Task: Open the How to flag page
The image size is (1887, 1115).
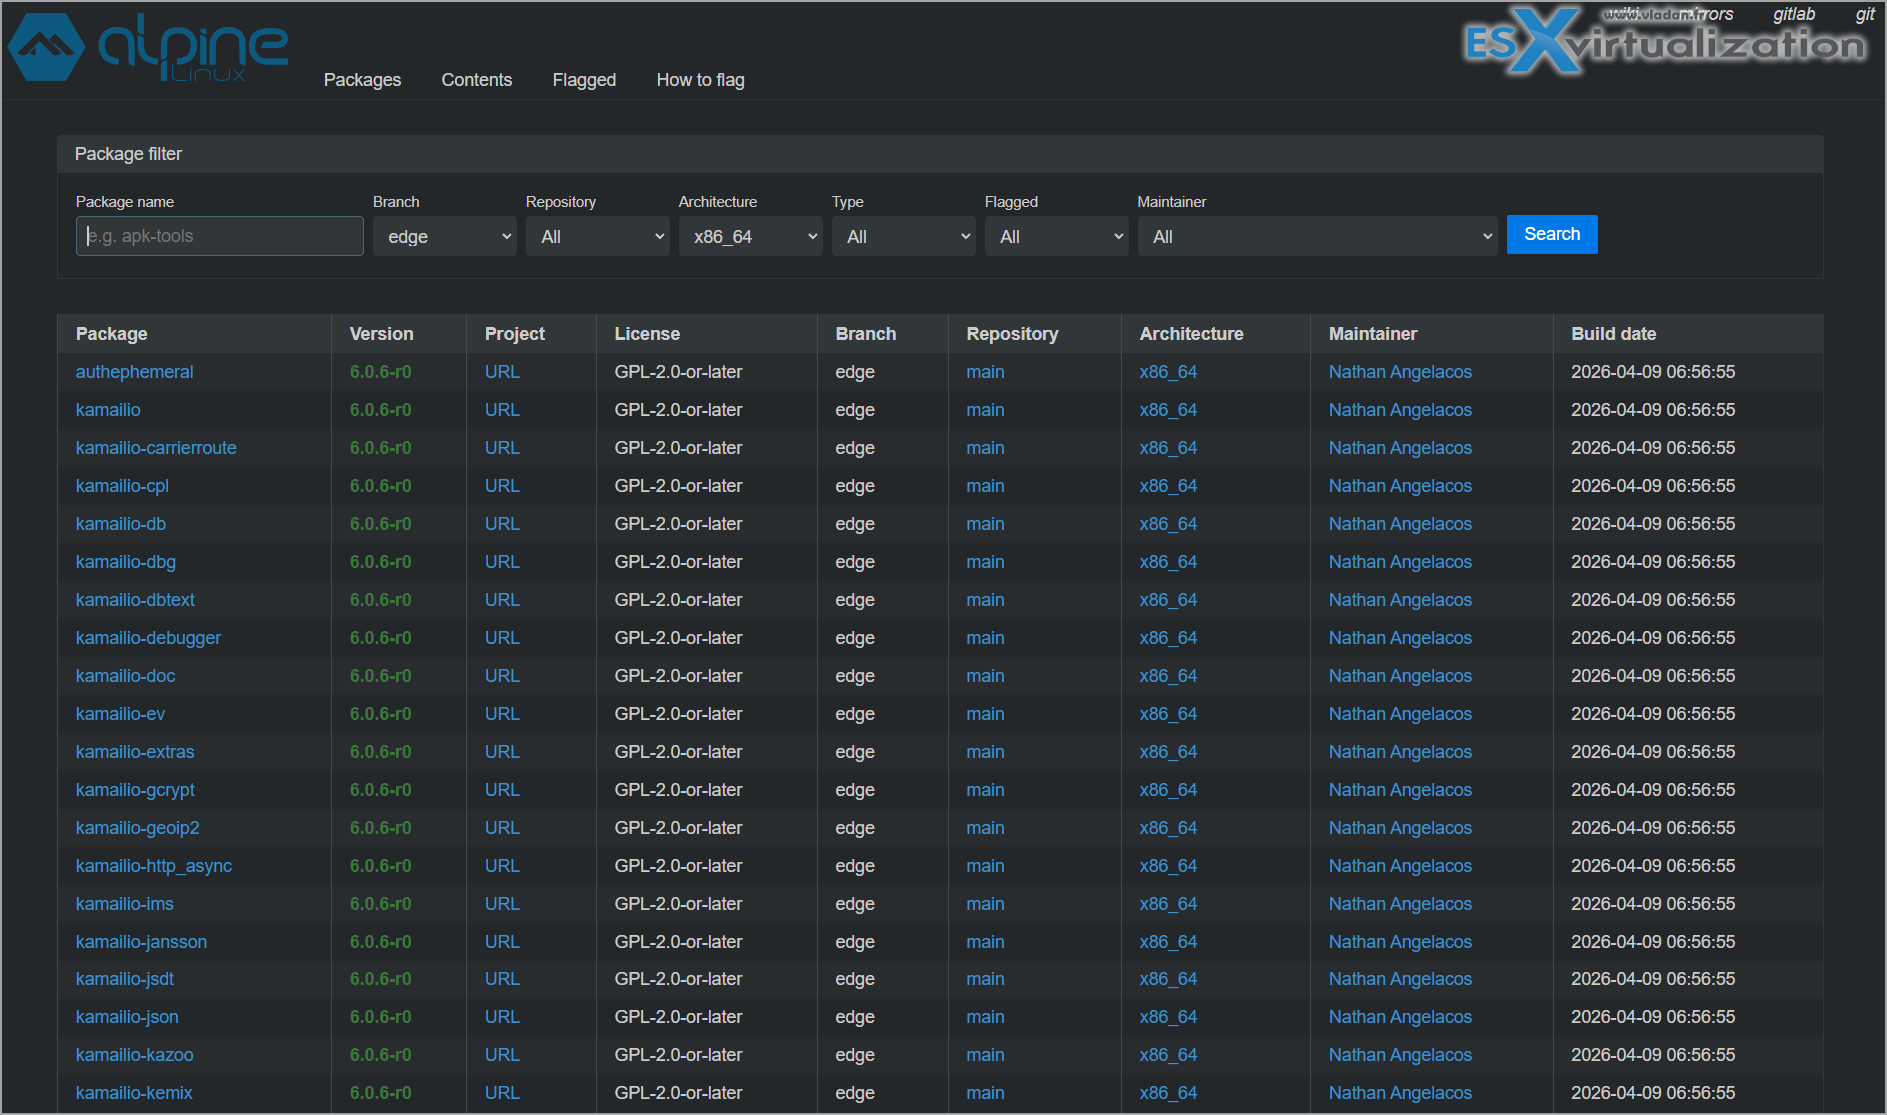Action: click(700, 80)
